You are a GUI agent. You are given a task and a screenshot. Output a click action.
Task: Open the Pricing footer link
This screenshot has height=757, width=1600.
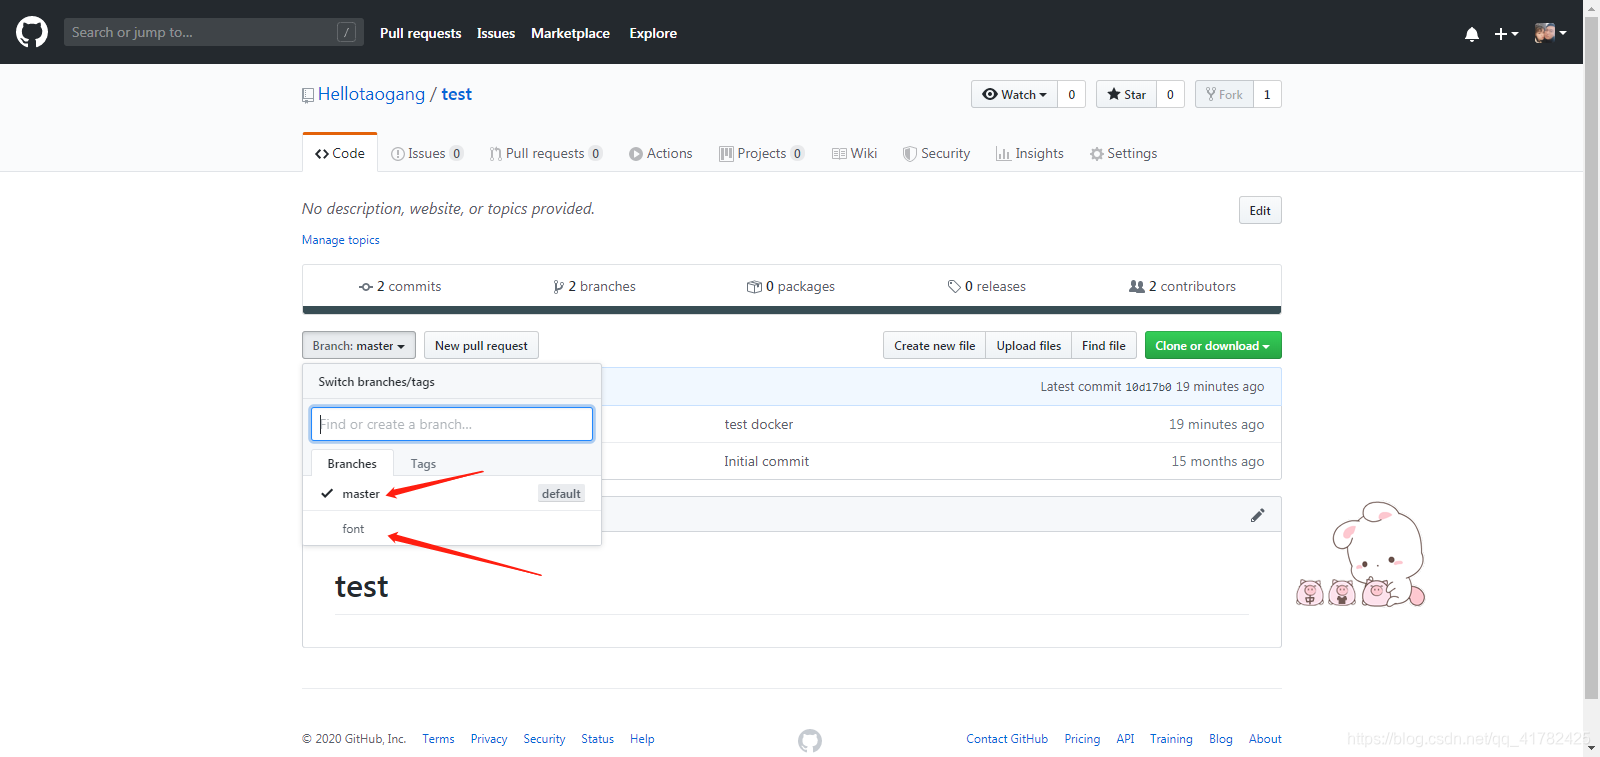[1082, 739]
